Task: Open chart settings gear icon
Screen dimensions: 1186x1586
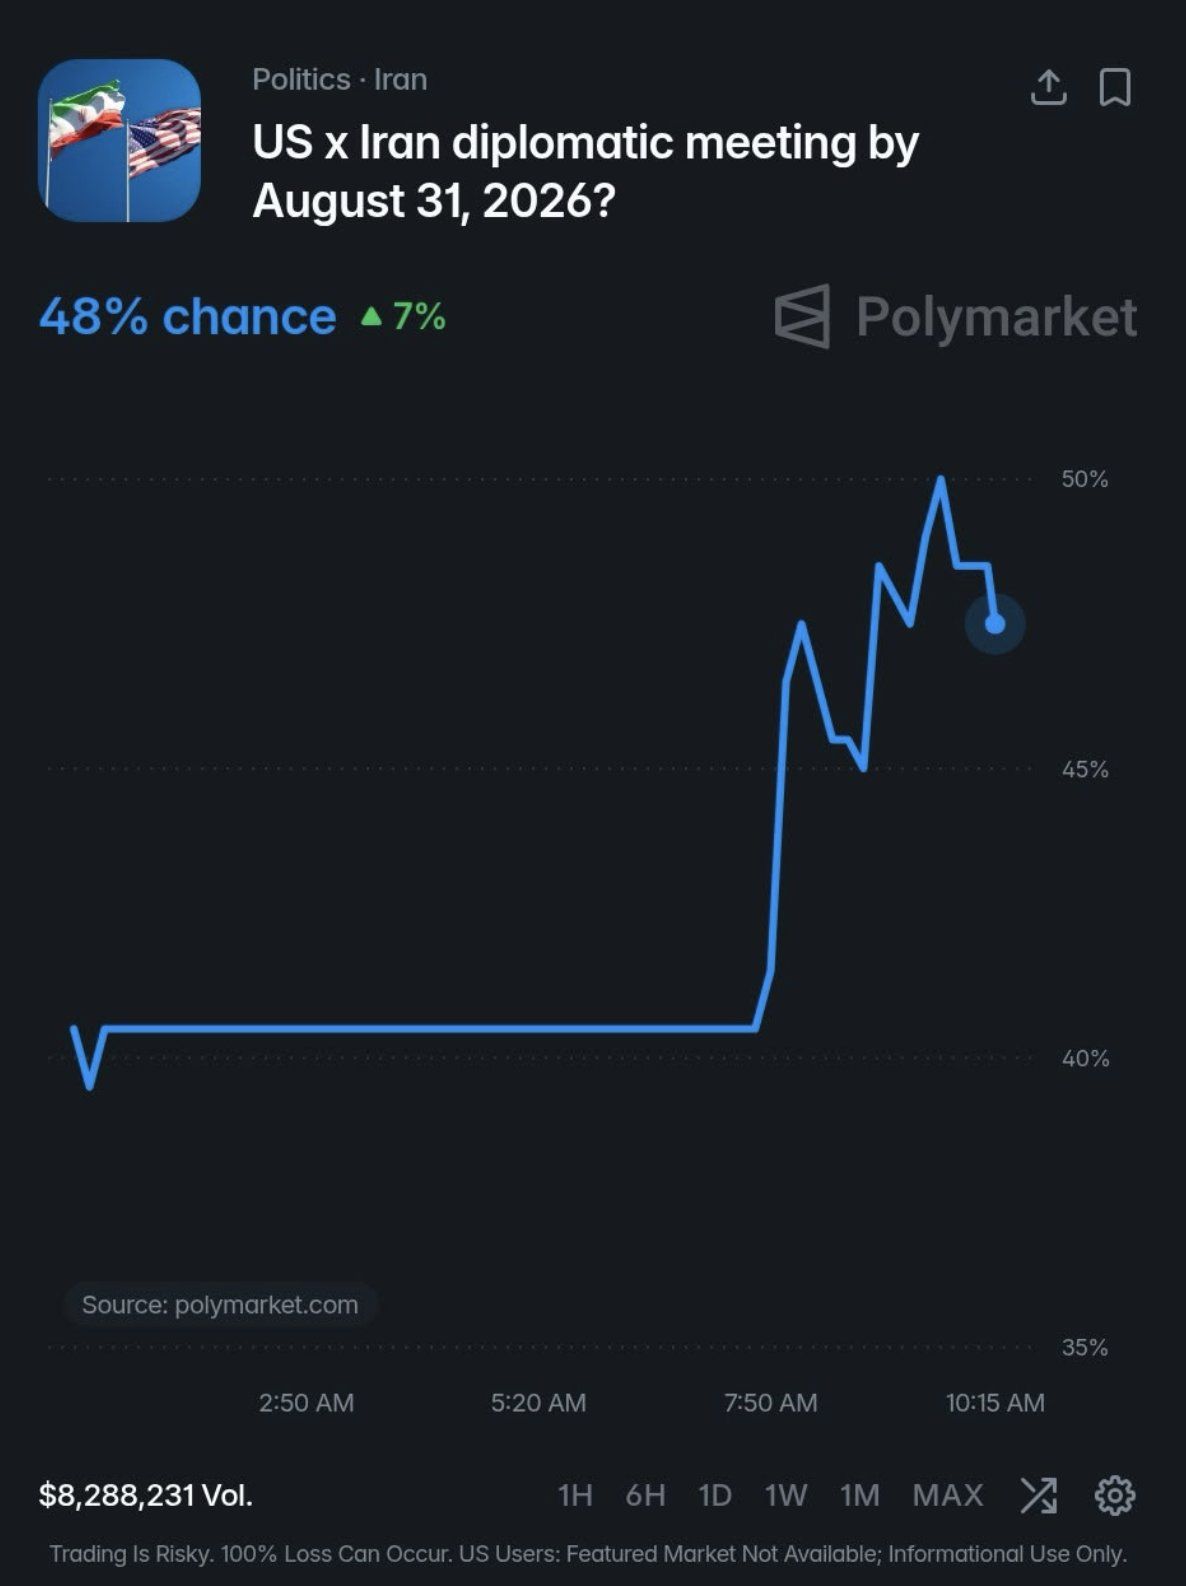Action: tap(1114, 1495)
